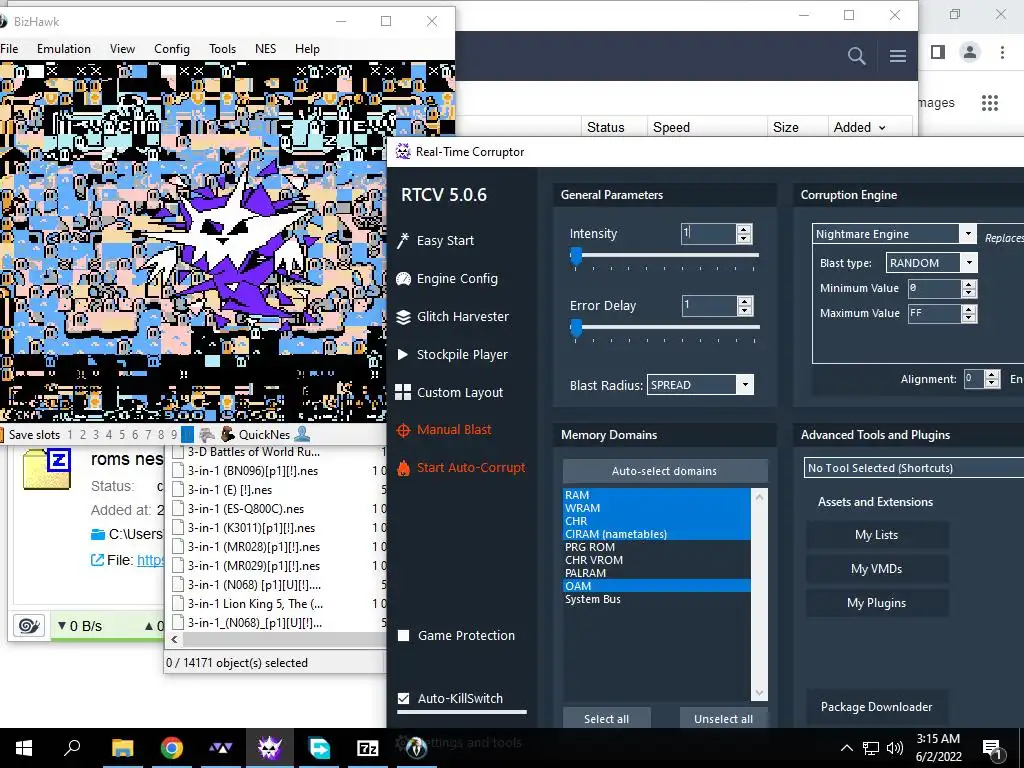Click the browser side panel icon
This screenshot has width=1024, height=768.
[x=938, y=52]
